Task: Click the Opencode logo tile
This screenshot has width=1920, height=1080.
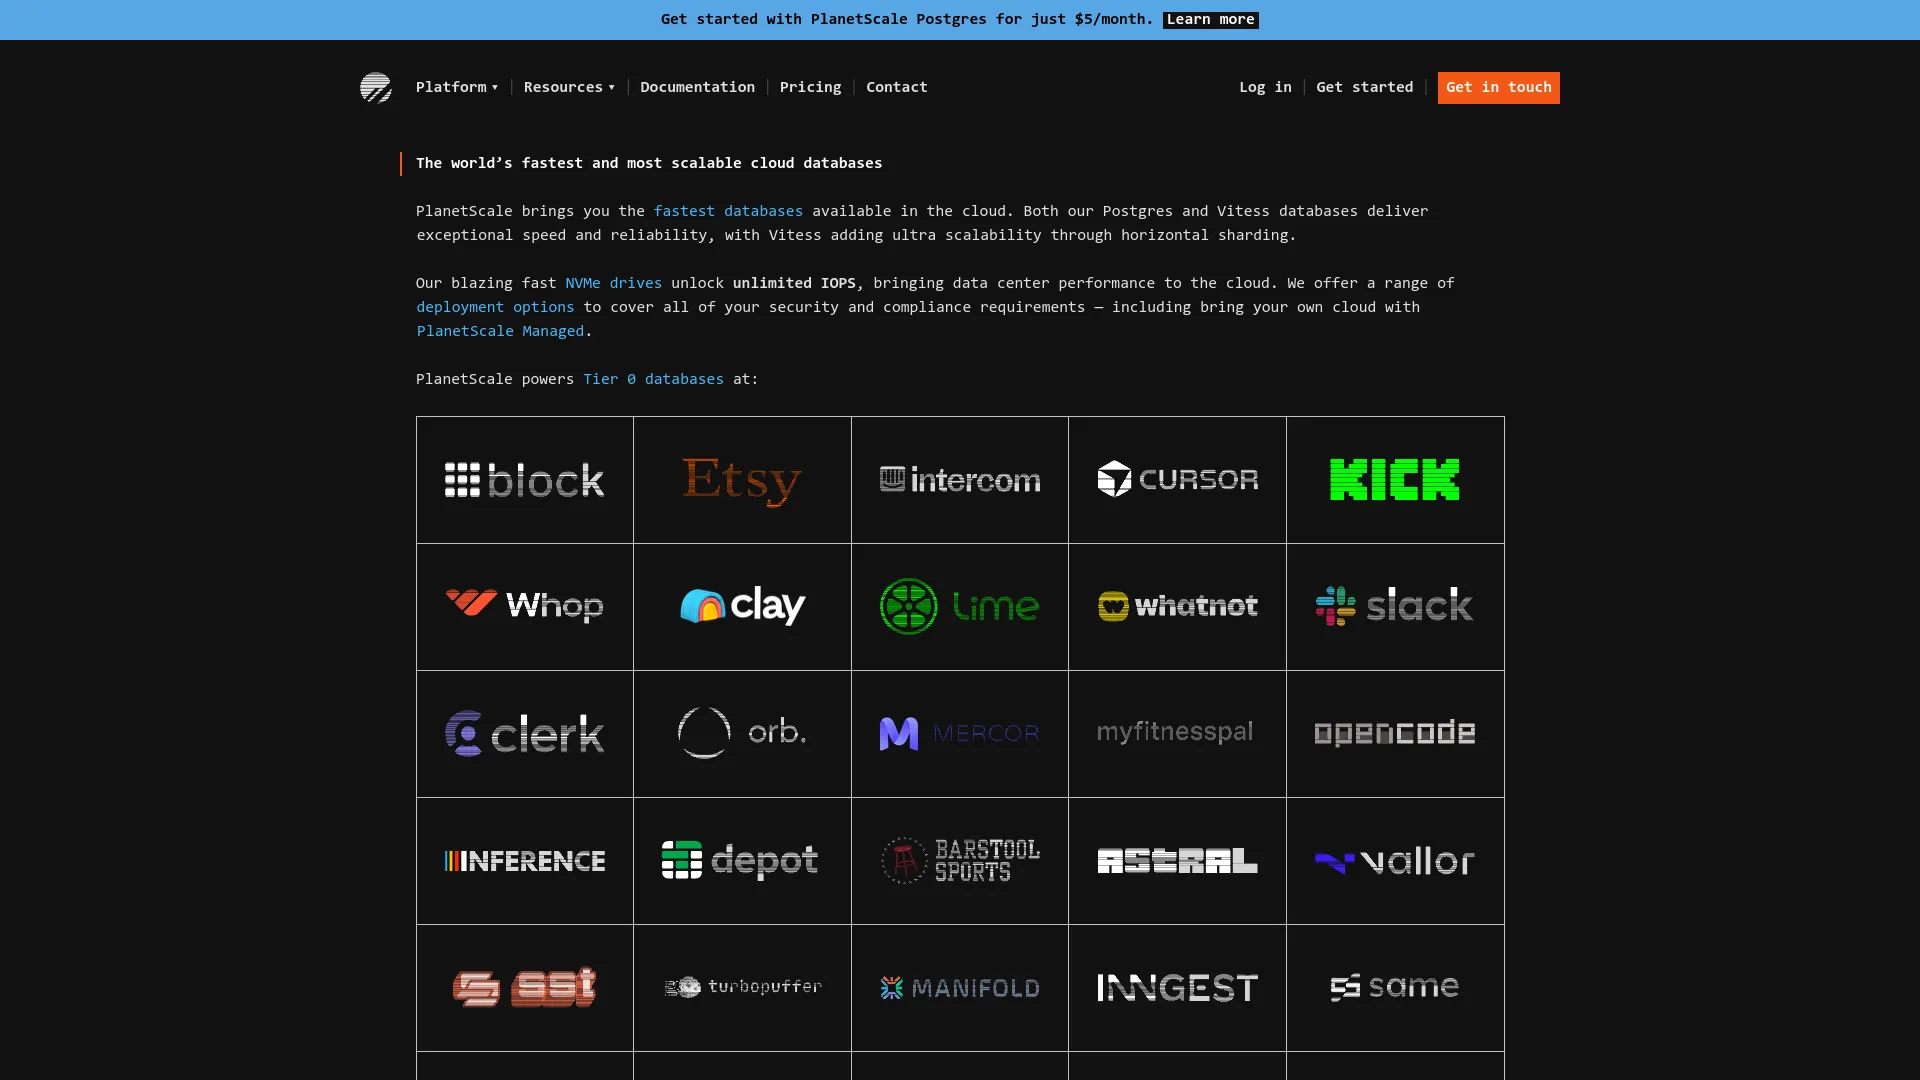Action: pyautogui.click(x=1395, y=734)
